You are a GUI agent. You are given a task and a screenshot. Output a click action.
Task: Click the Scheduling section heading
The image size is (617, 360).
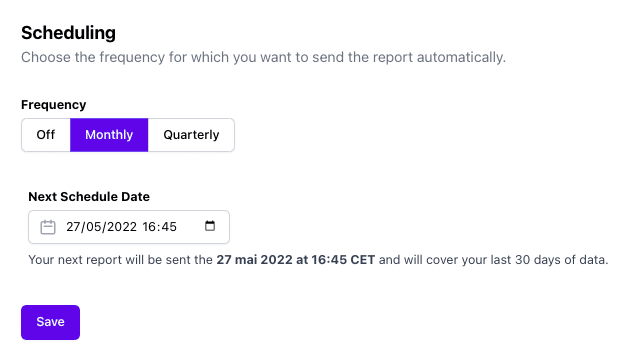(x=68, y=33)
